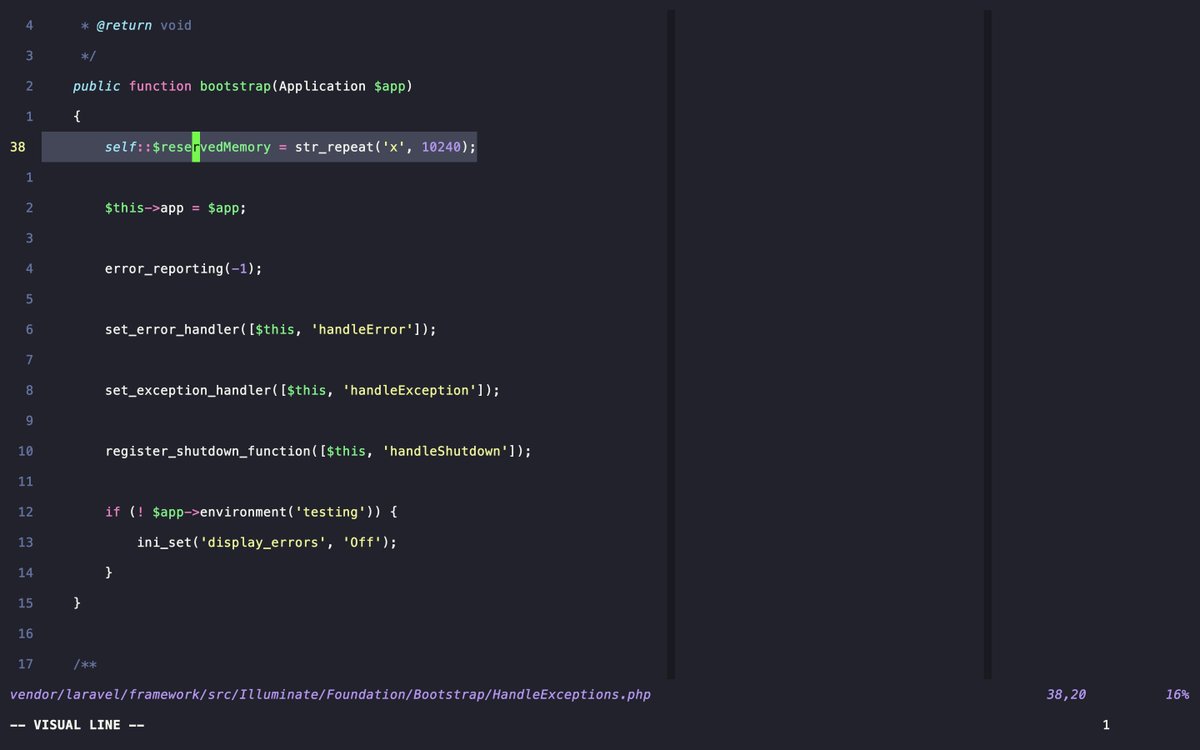Image resolution: width=1200 pixels, height=750 pixels.
Task: Click 'ini_set' function call
Action: [164, 542]
